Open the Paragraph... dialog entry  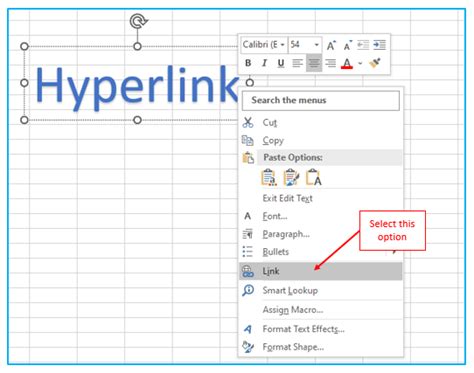321,234
